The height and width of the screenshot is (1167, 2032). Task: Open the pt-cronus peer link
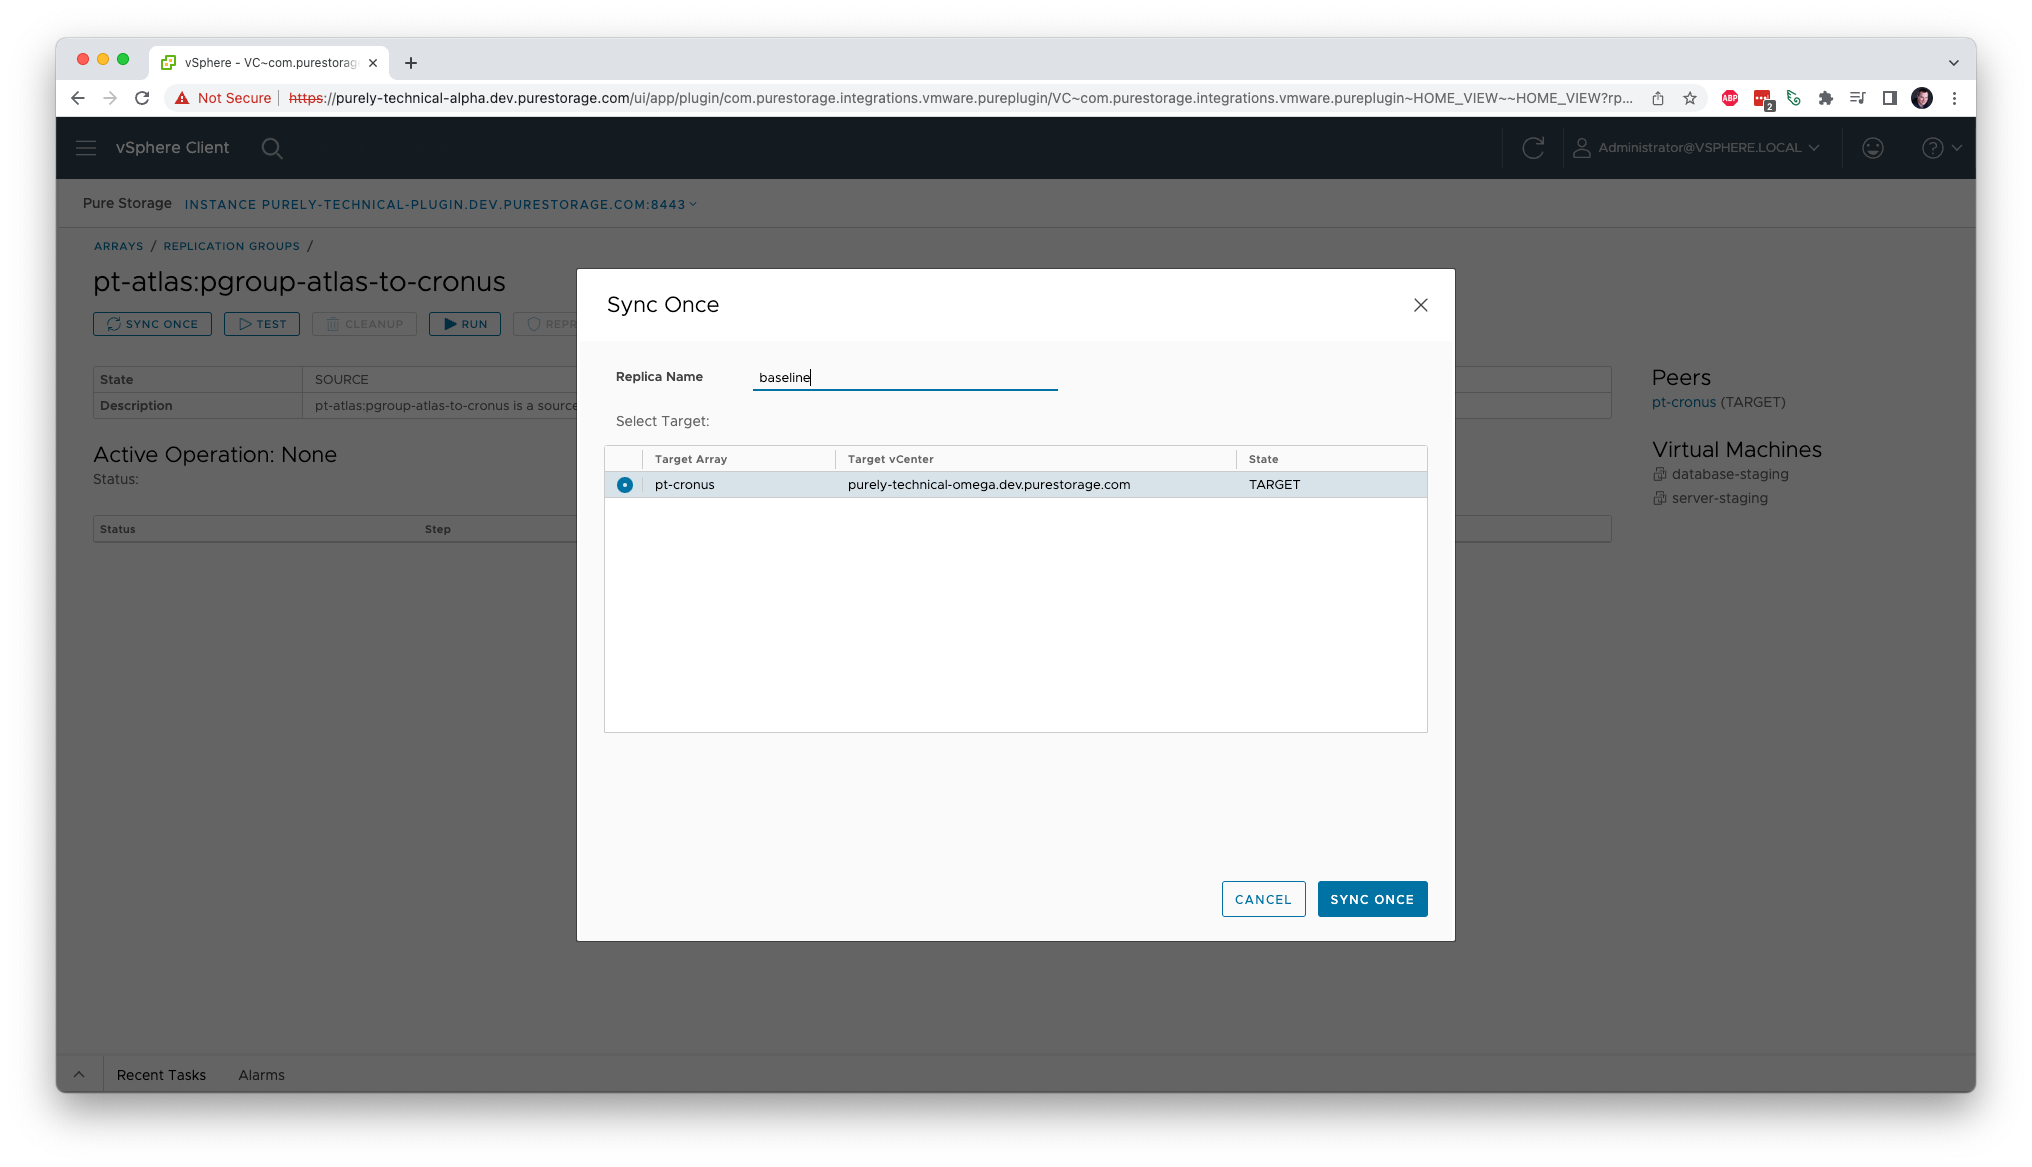[1684, 402]
